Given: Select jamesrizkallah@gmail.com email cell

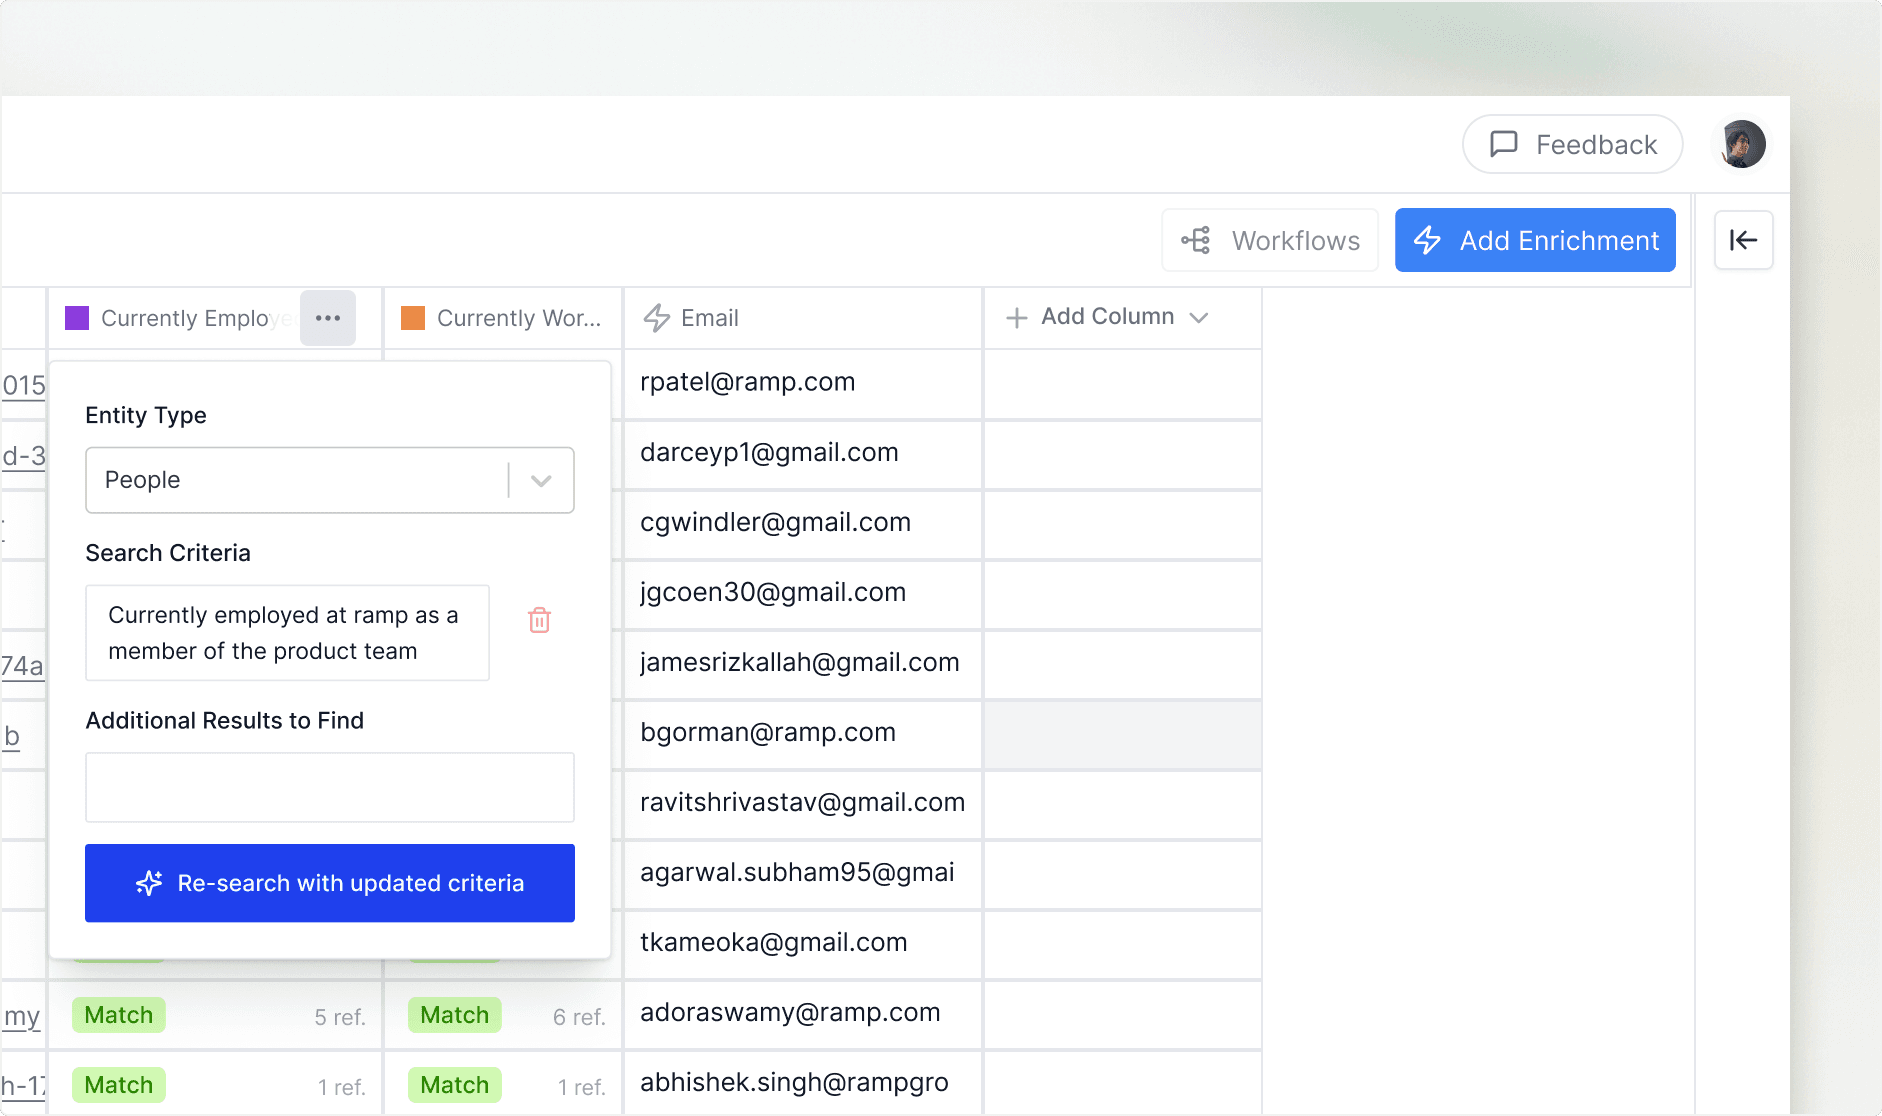Looking at the screenshot, I should (x=803, y=663).
